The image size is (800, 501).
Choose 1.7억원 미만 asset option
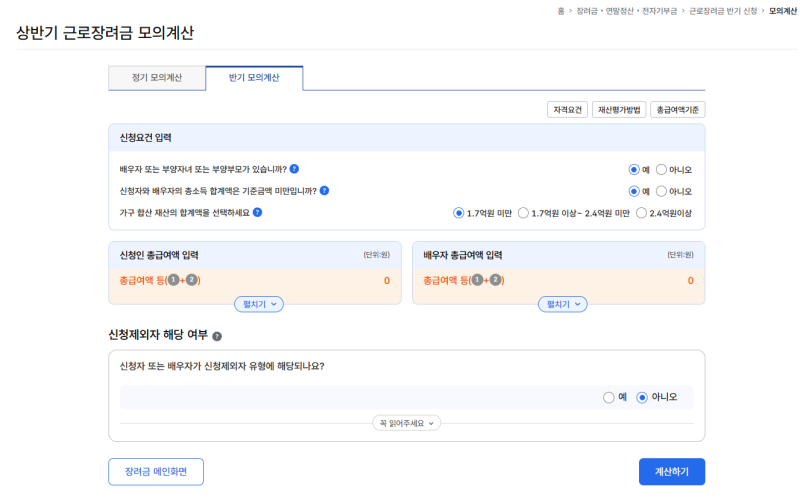tap(458, 213)
